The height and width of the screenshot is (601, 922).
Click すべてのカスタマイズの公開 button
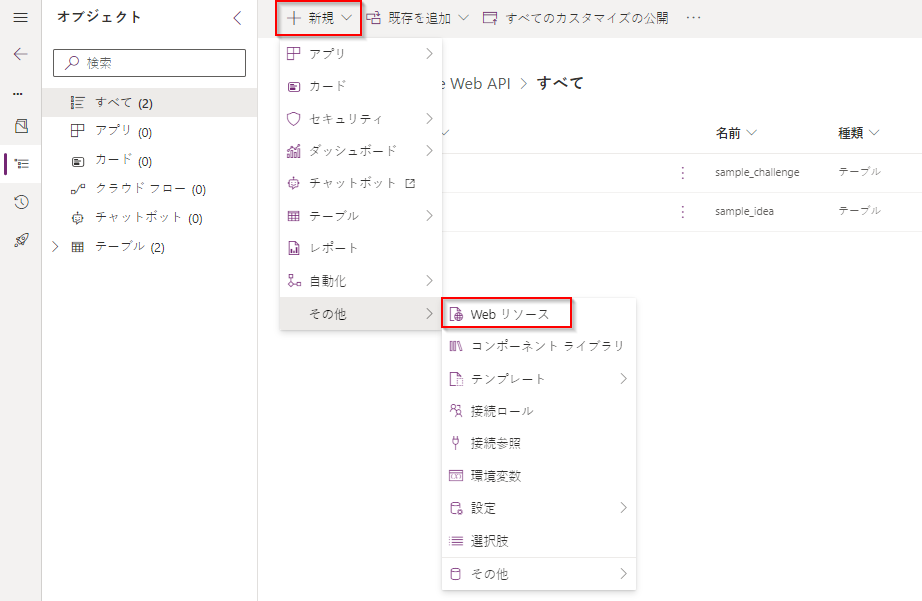(575, 18)
